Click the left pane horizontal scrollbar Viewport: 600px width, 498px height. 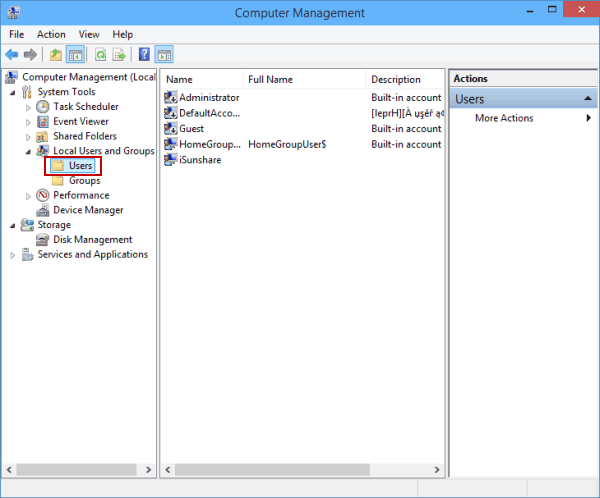pyautogui.click(x=78, y=469)
